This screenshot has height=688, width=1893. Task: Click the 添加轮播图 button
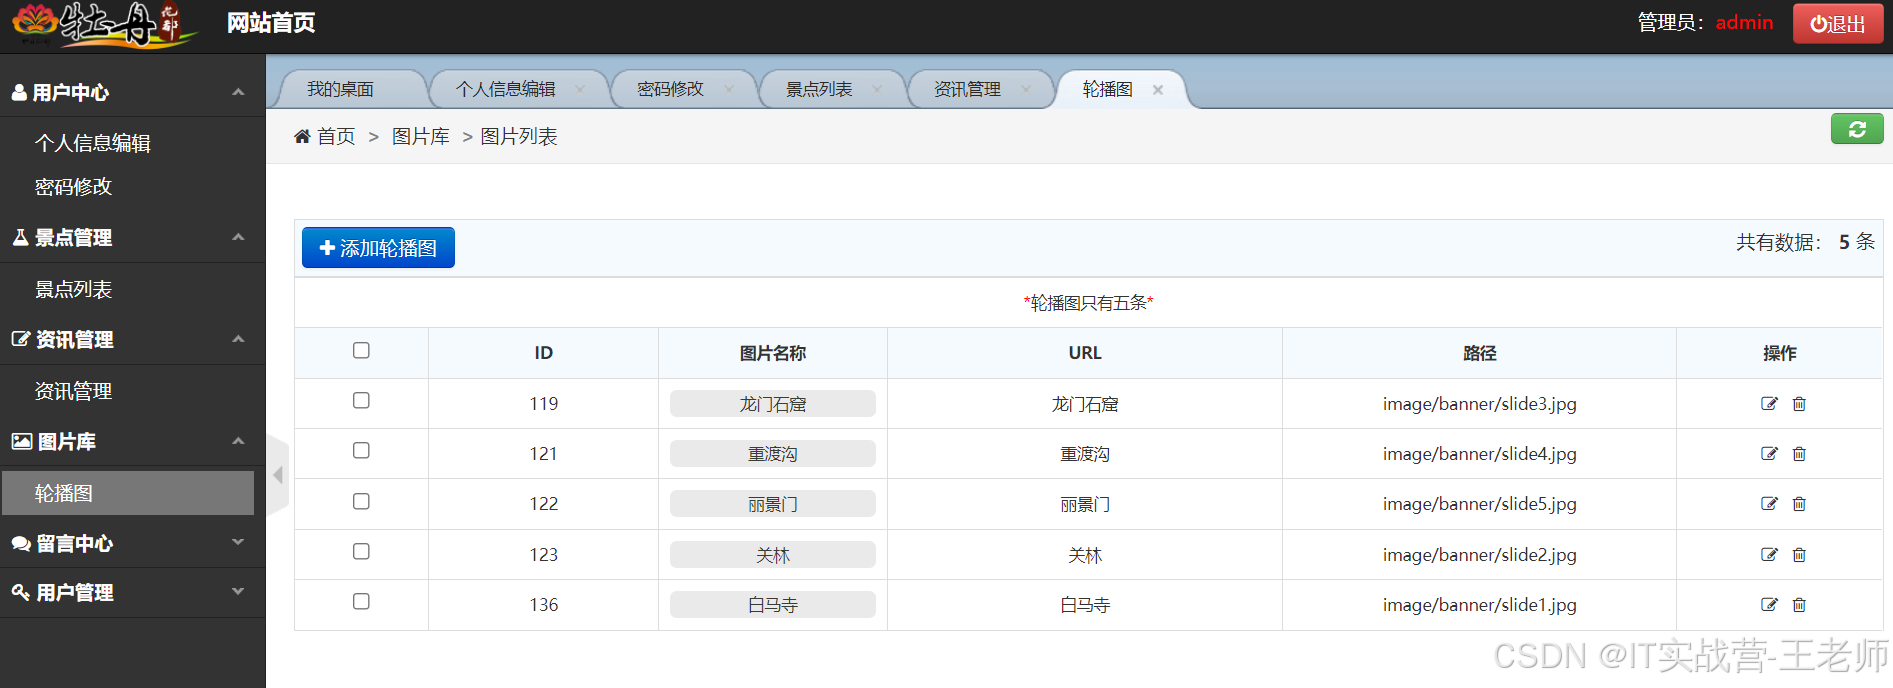(x=378, y=248)
